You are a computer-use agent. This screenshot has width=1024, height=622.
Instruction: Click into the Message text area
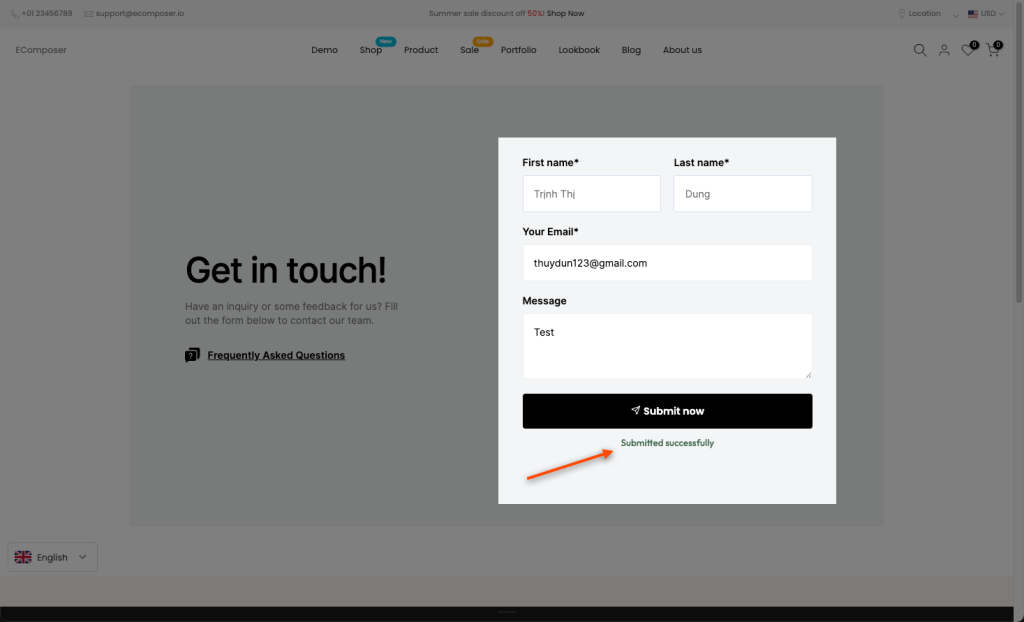click(x=667, y=346)
